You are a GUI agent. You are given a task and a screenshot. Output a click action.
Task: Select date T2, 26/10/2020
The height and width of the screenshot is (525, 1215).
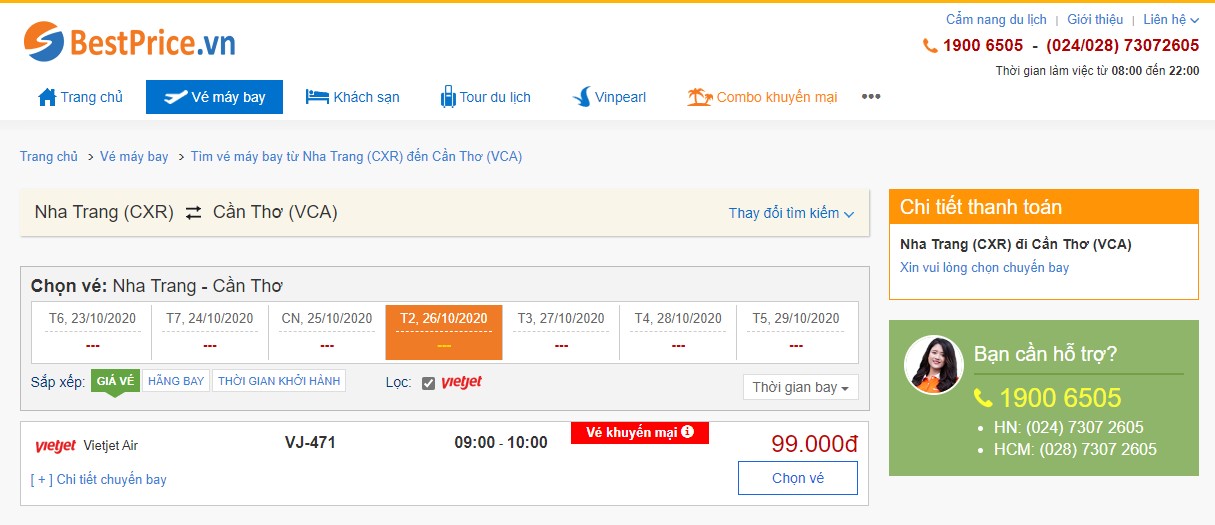click(x=444, y=332)
